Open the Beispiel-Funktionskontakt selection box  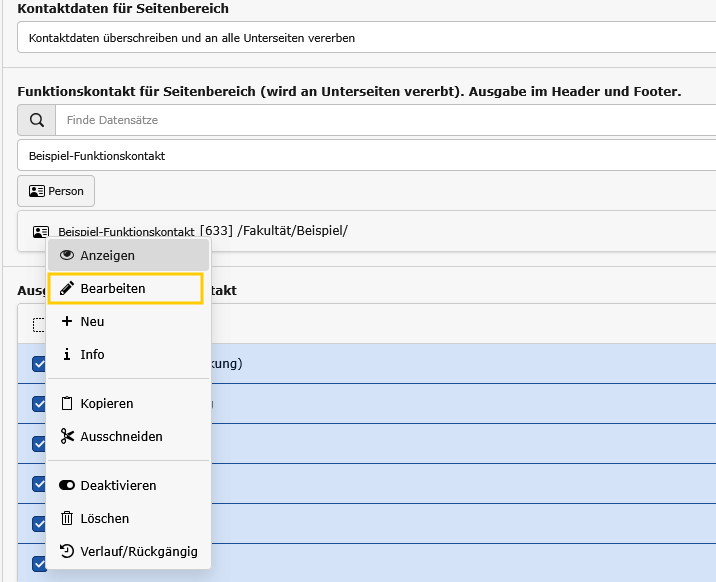(366, 156)
